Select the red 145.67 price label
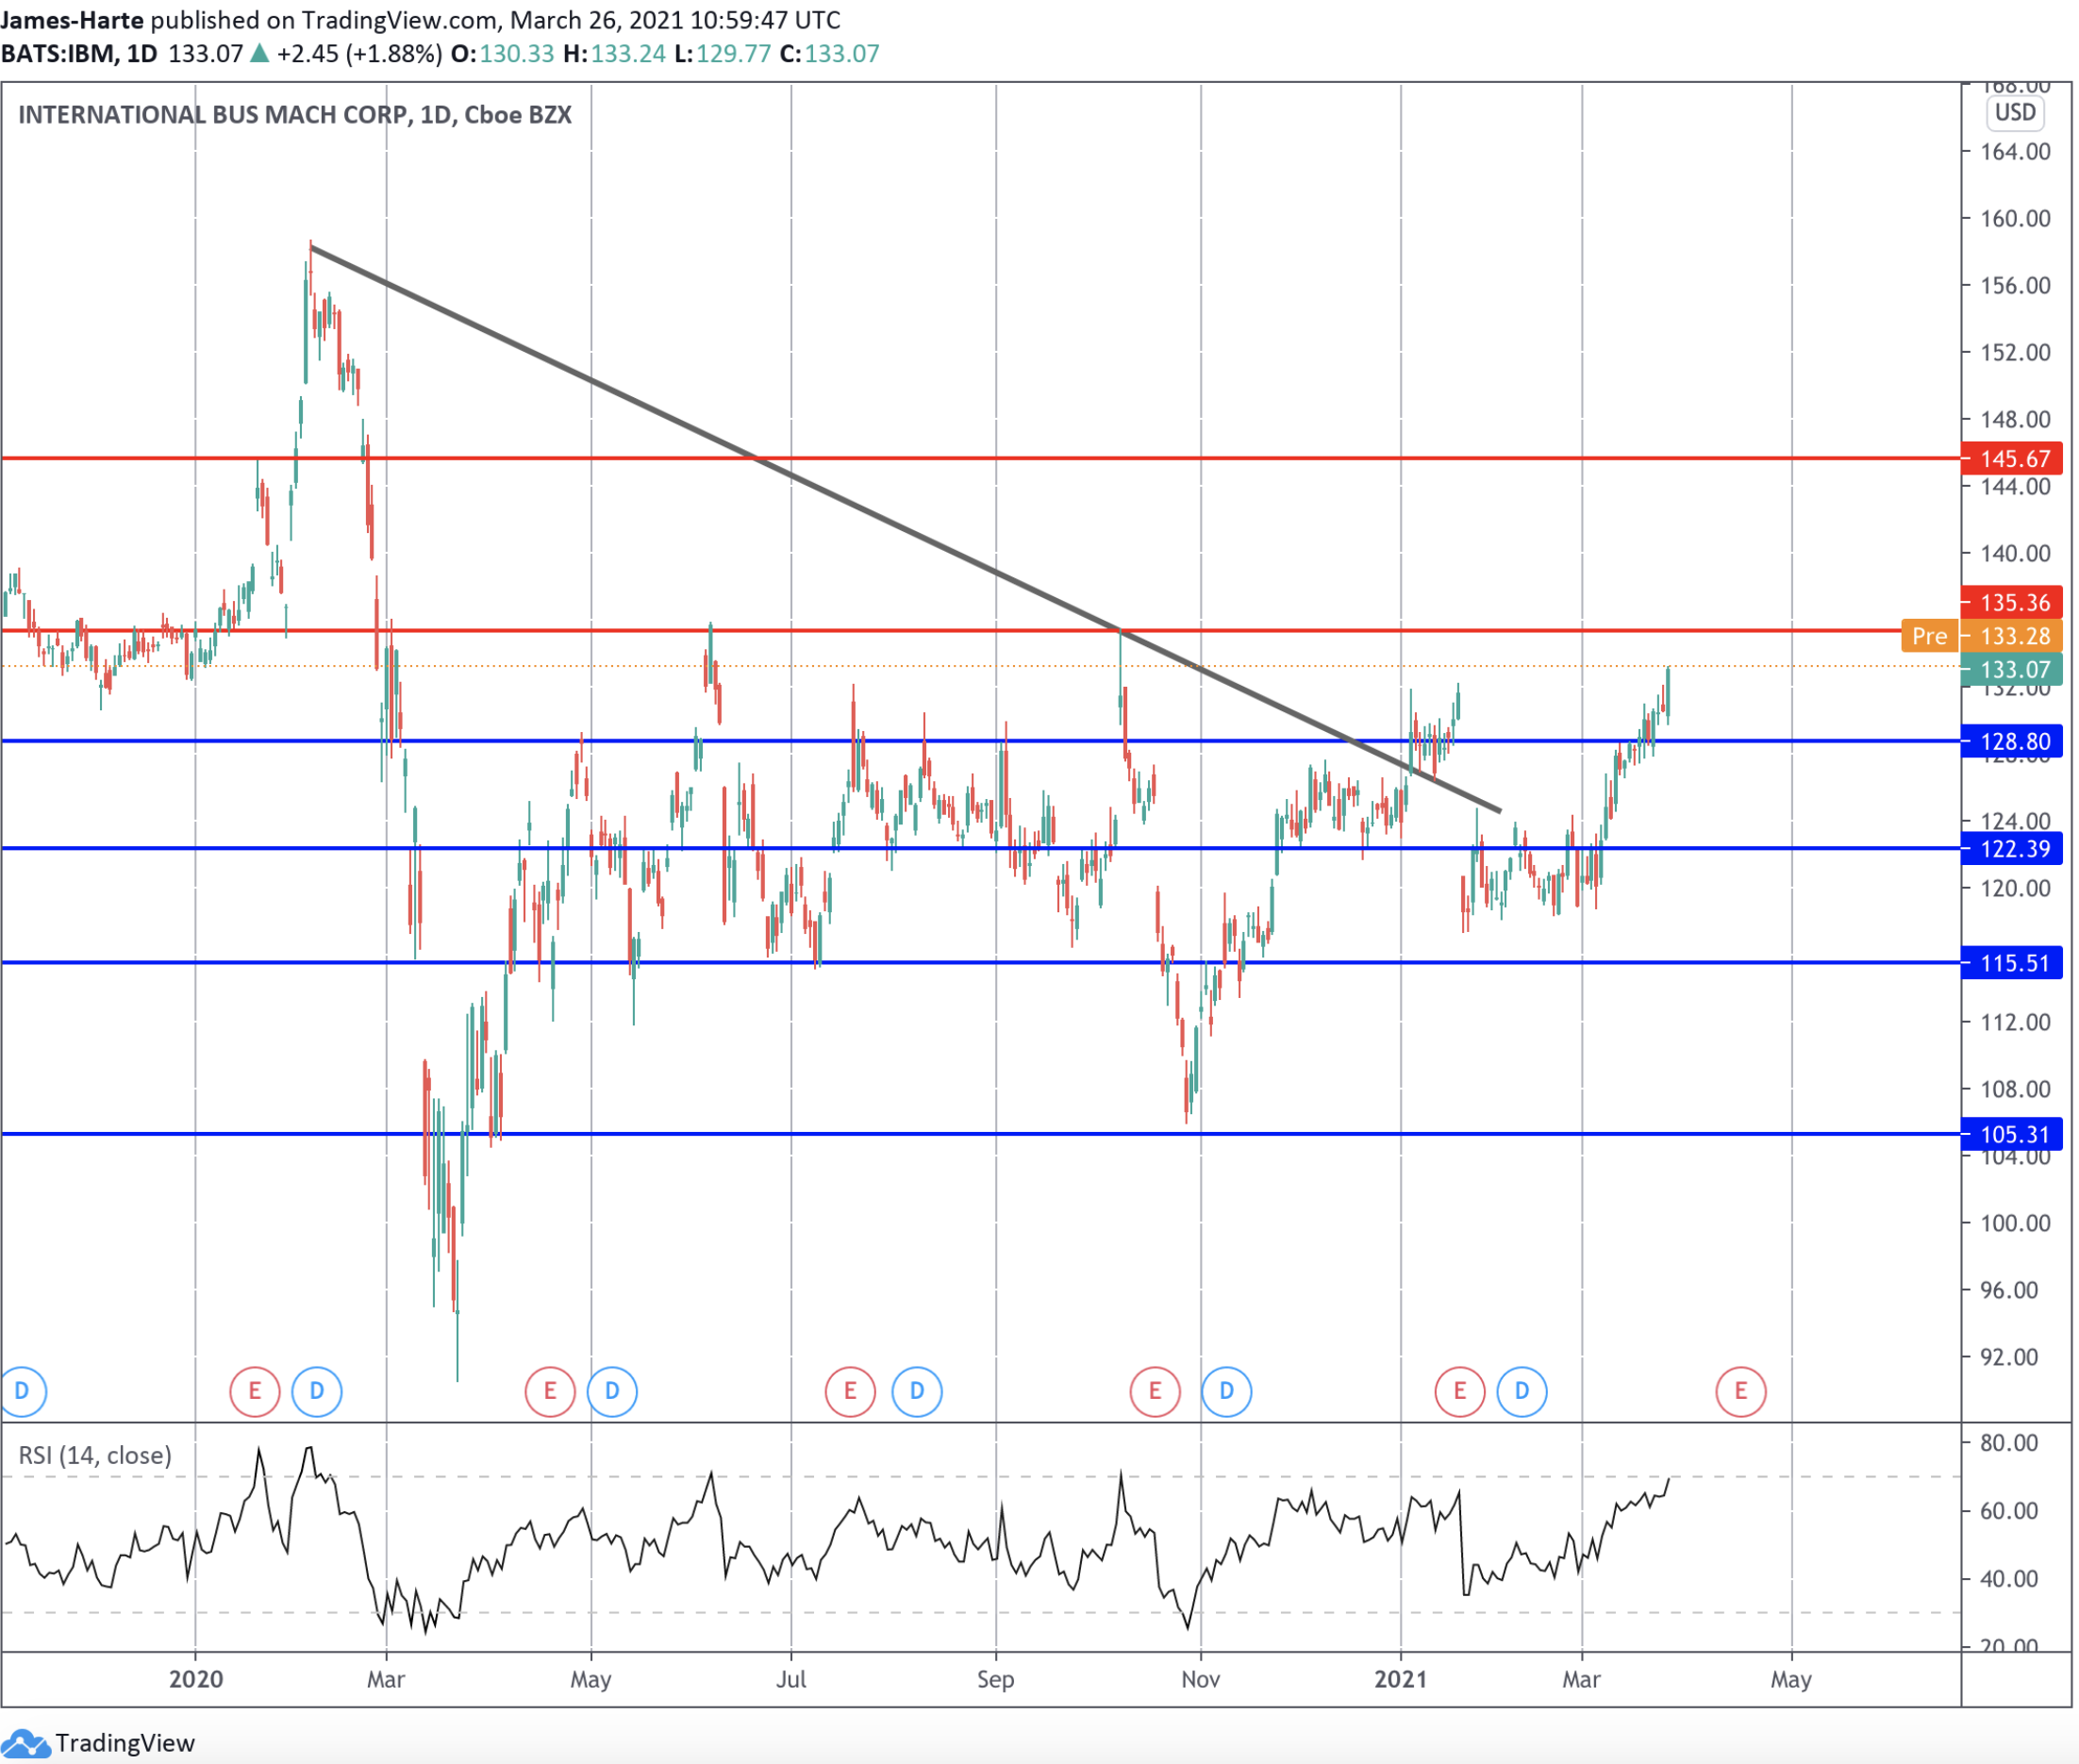2079x1764 pixels. point(2012,458)
